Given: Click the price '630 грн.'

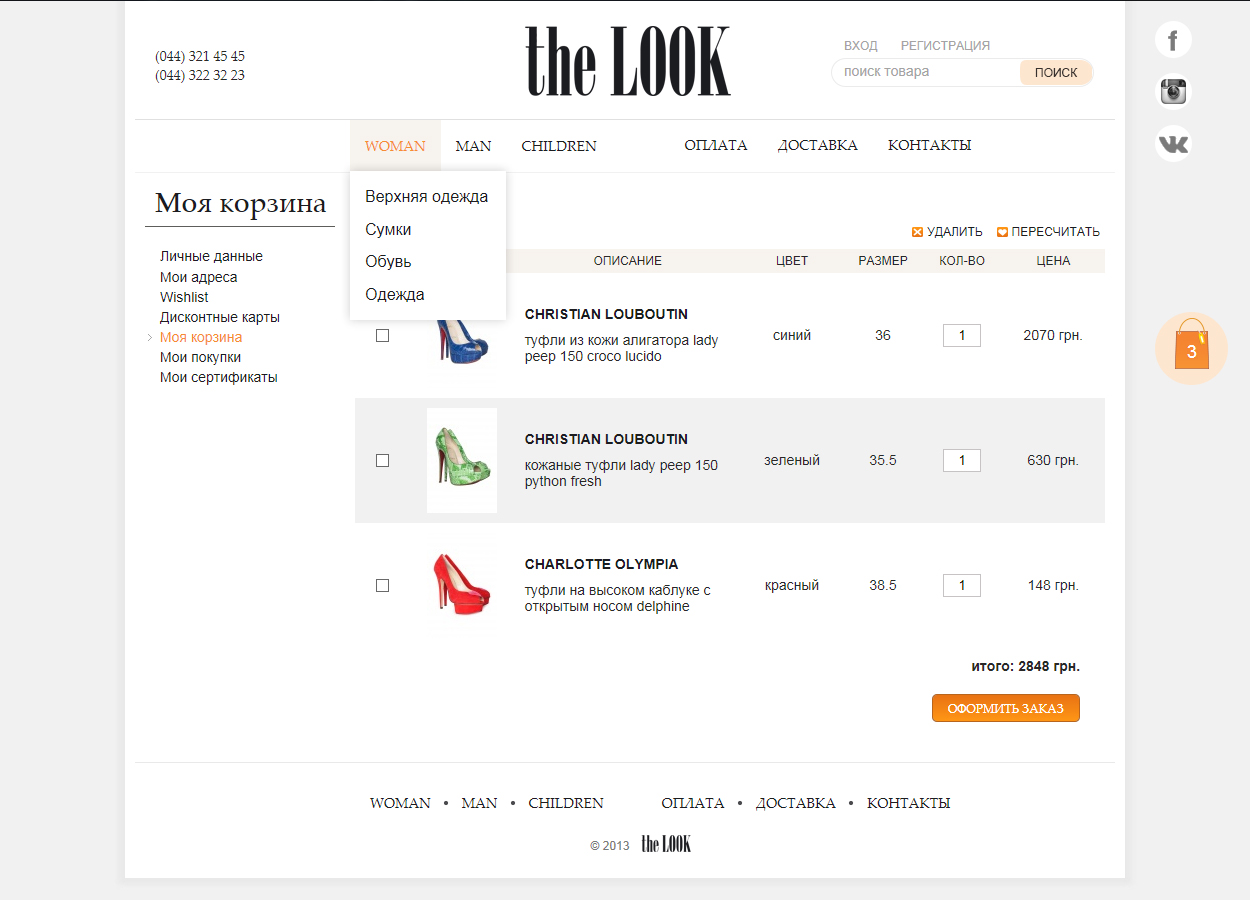Looking at the screenshot, I should (x=1053, y=461).
